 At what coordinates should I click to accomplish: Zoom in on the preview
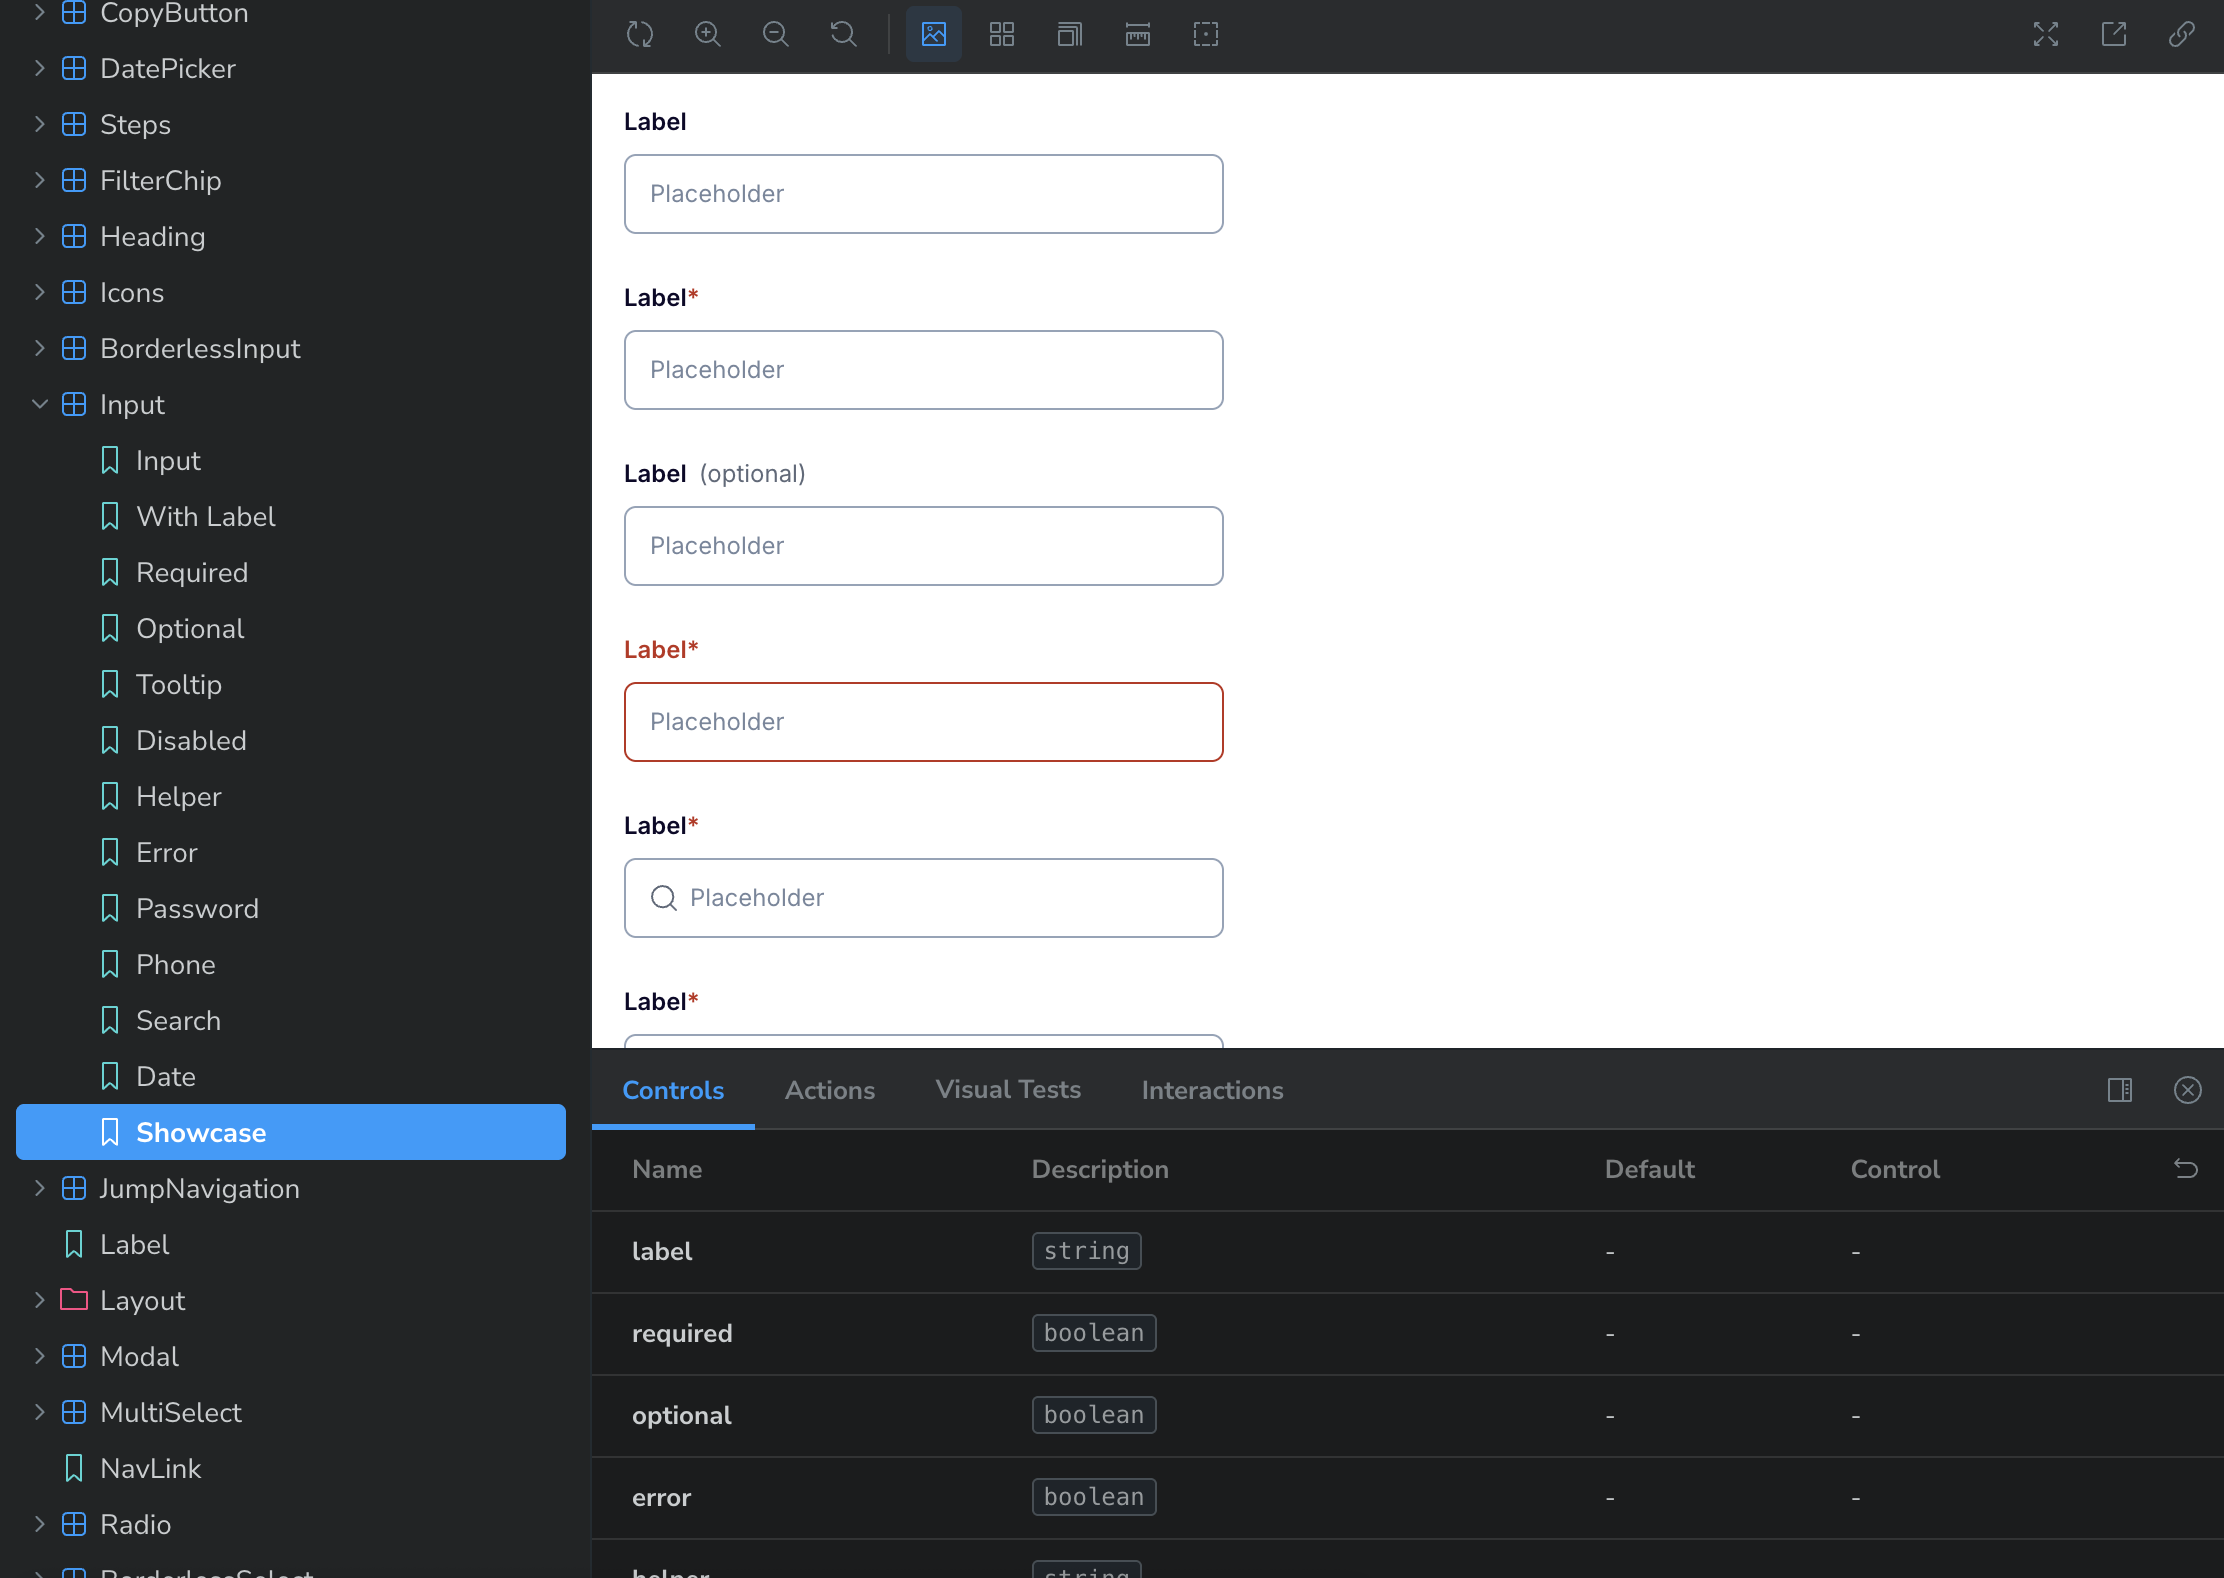click(708, 35)
